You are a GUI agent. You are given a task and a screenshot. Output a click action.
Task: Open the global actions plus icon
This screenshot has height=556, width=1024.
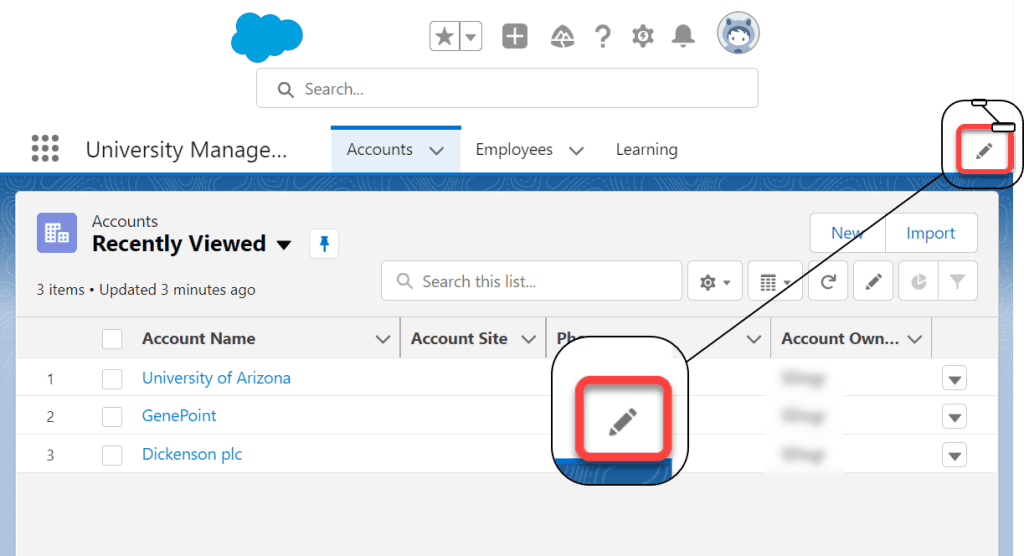(515, 36)
